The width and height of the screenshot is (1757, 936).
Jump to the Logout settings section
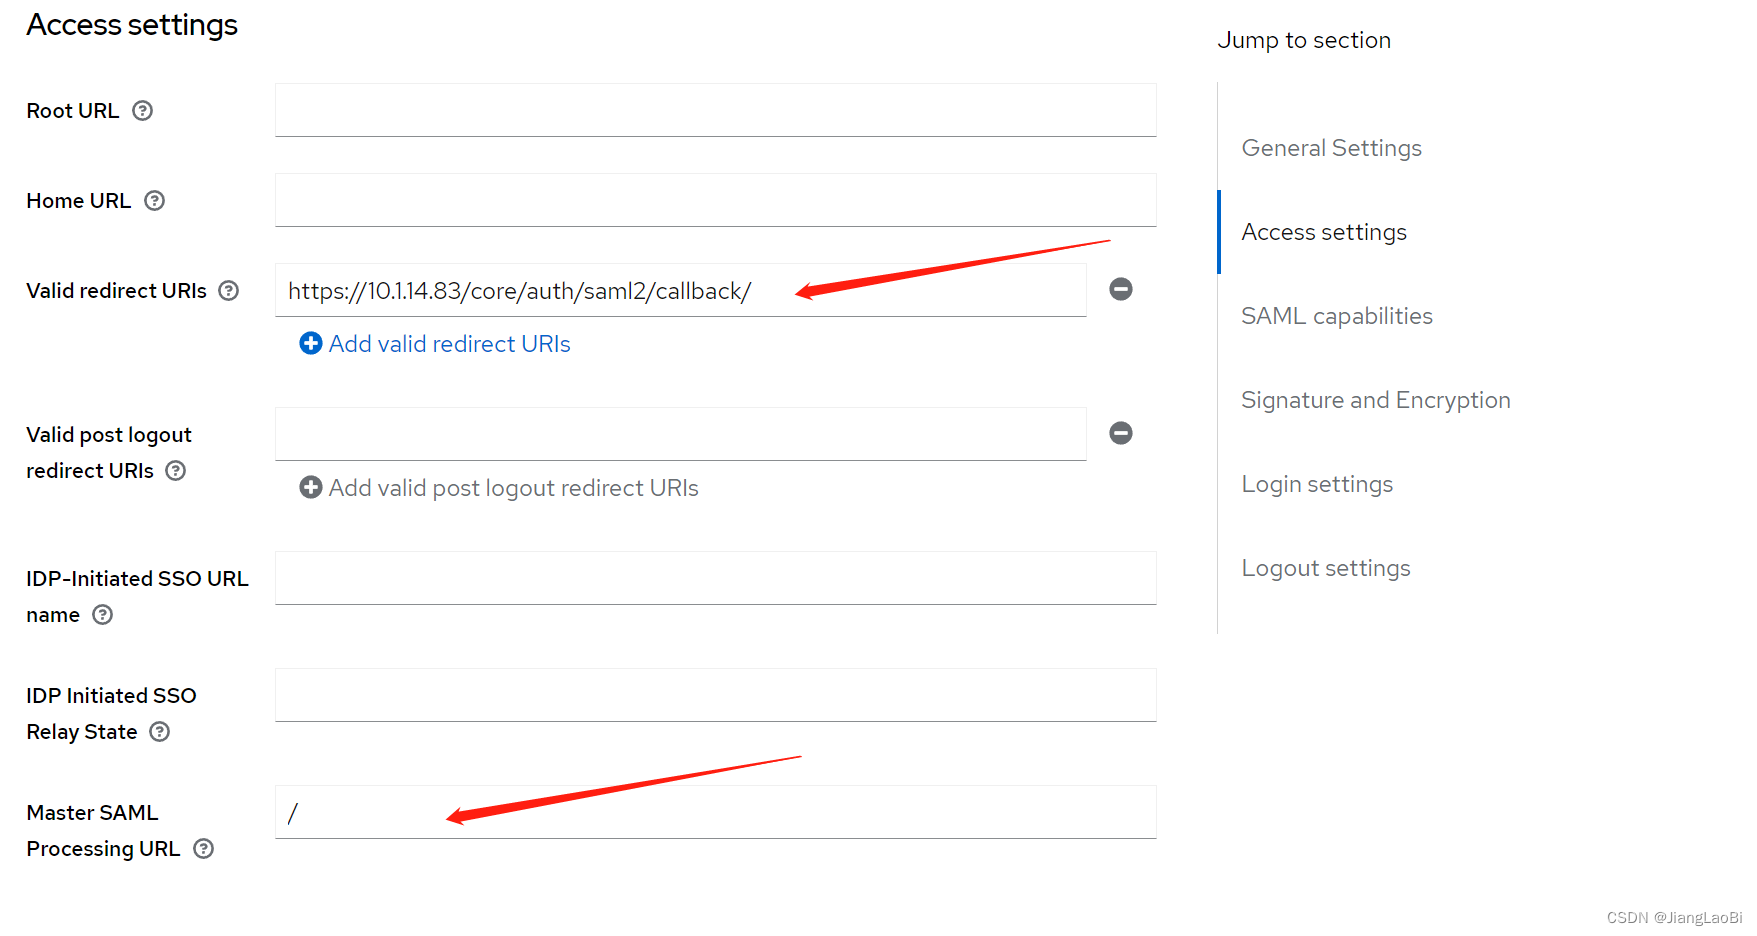(1326, 567)
